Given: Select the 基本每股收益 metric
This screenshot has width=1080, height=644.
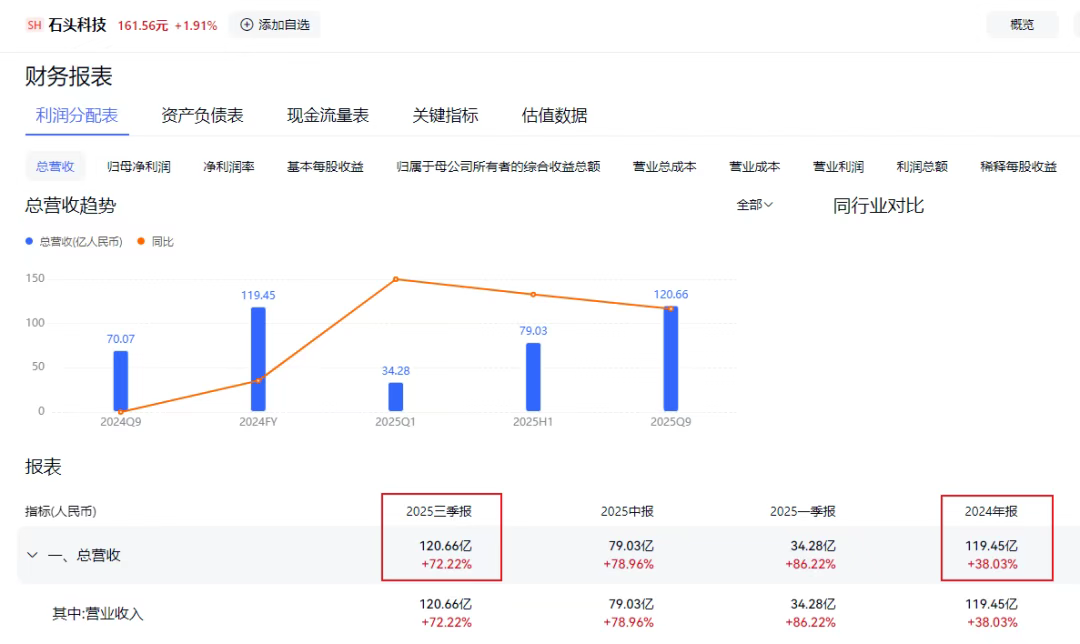Looking at the screenshot, I should pyautogui.click(x=325, y=167).
